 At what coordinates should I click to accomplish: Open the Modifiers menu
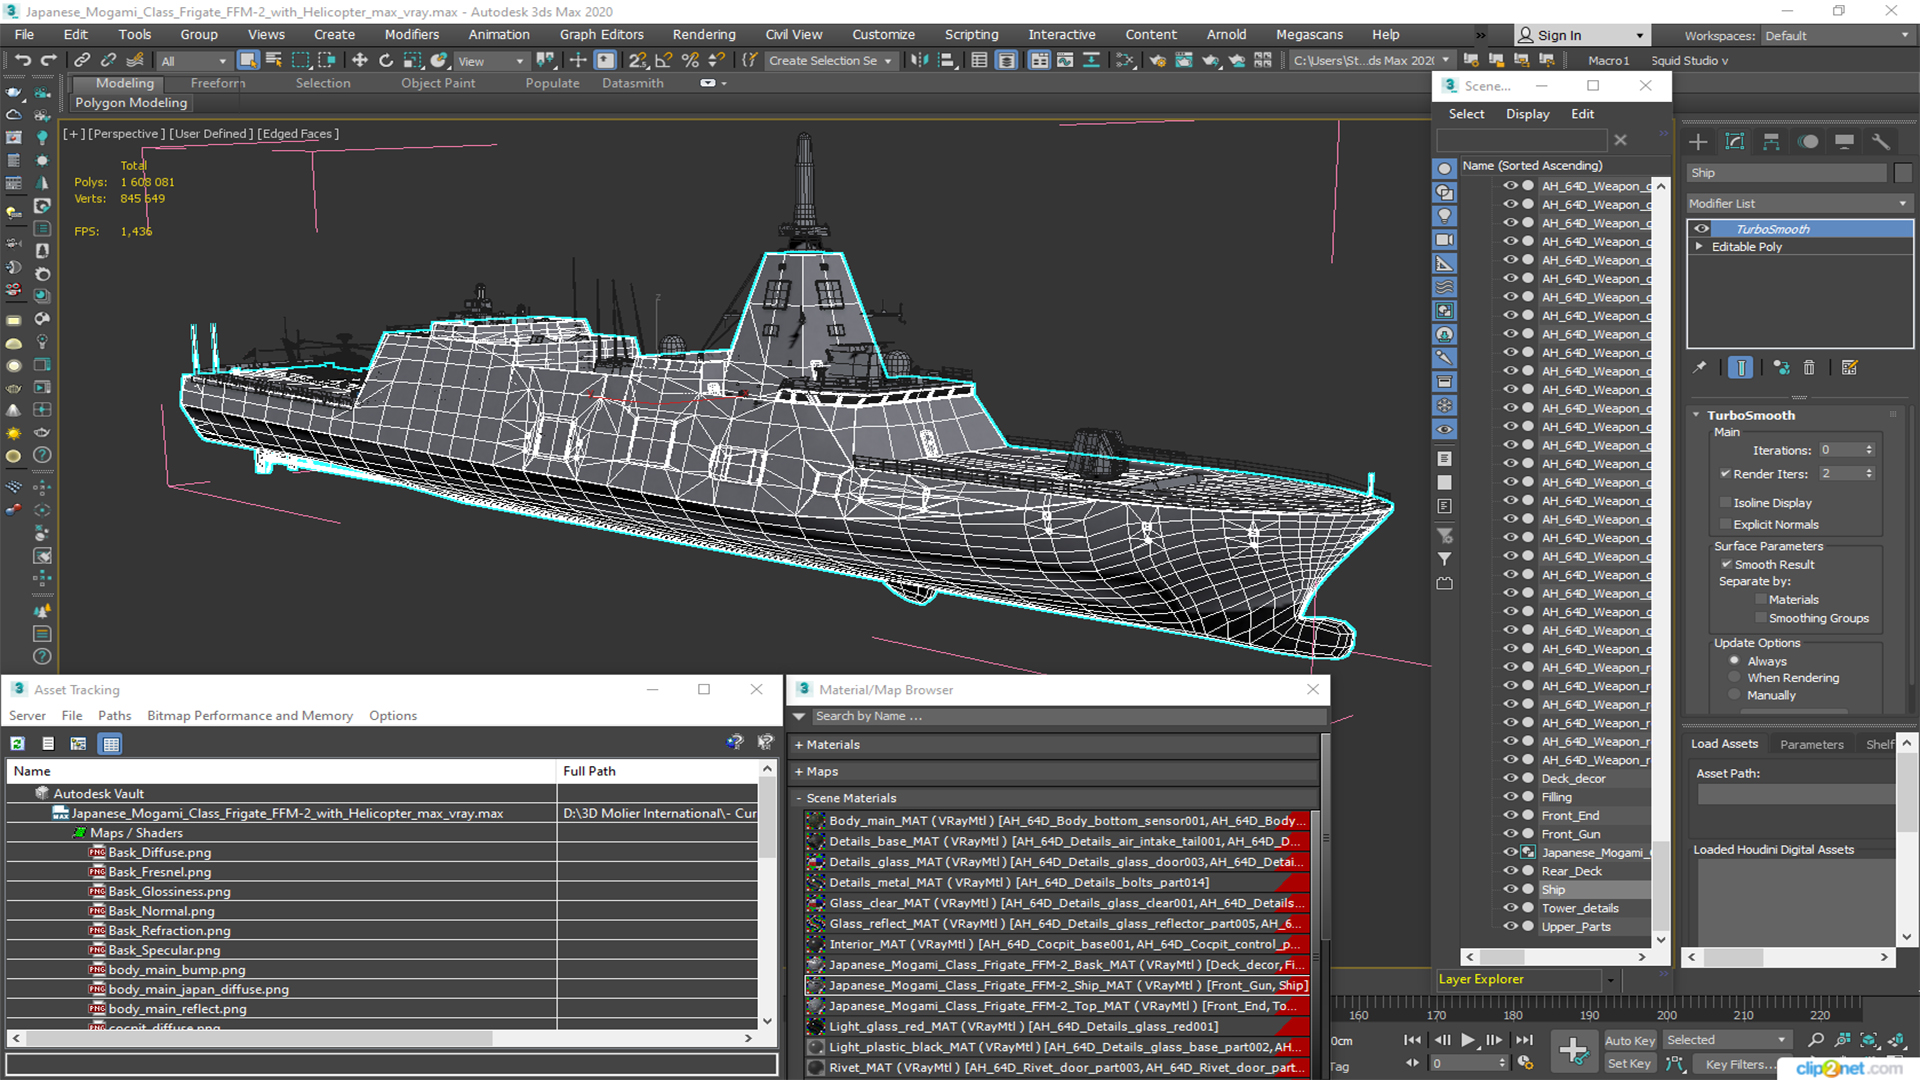tap(411, 34)
